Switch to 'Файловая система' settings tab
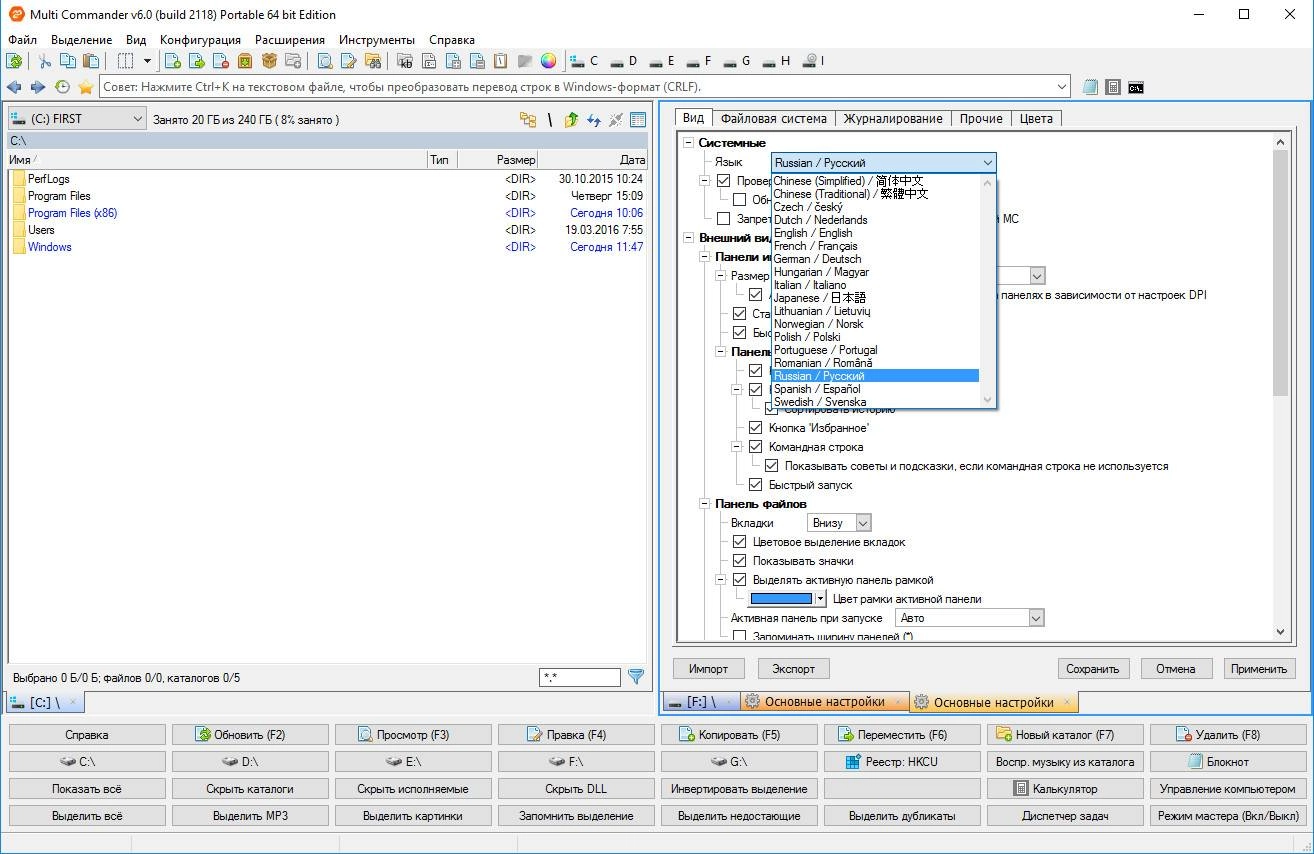Screen dimensions: 1314x854 click(x=774, y=118)
